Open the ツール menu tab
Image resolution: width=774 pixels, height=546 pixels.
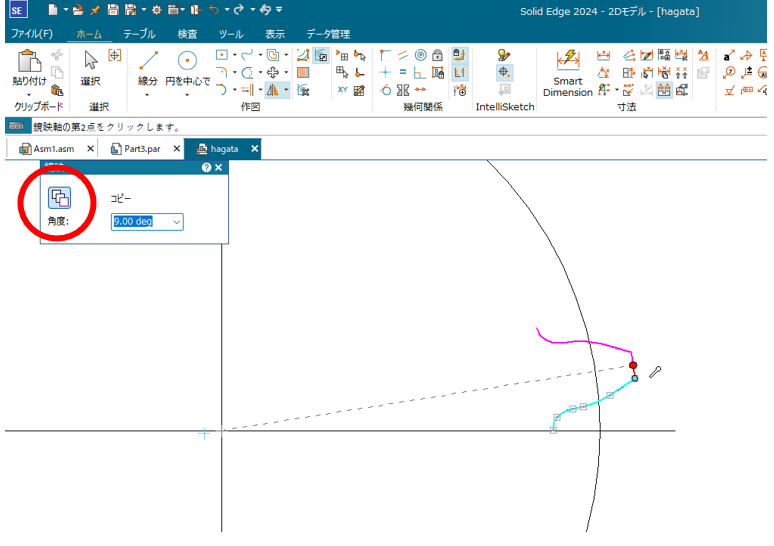point(231,33)
